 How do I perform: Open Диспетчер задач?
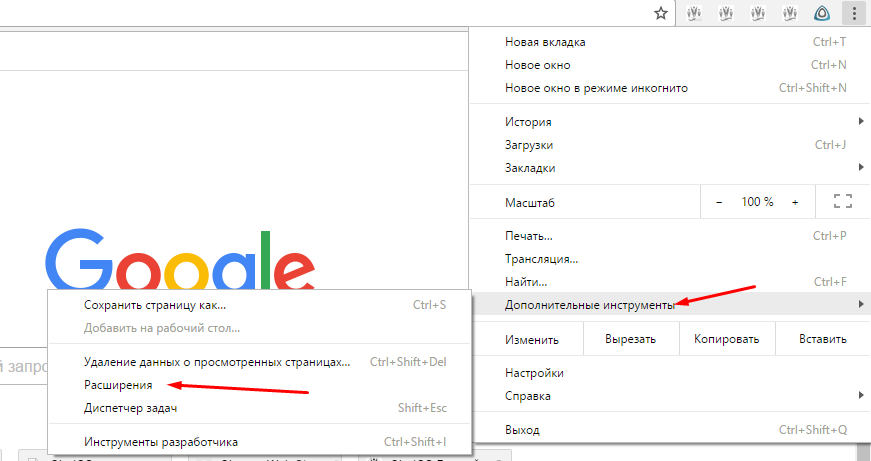coord(259,408)
